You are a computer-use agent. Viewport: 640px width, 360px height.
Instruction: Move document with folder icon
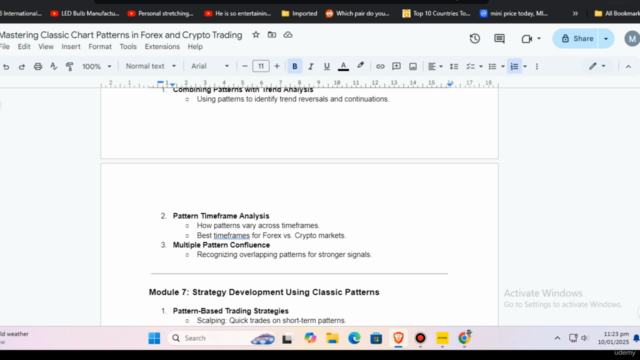pyautogui.click(x=272, y=35)
